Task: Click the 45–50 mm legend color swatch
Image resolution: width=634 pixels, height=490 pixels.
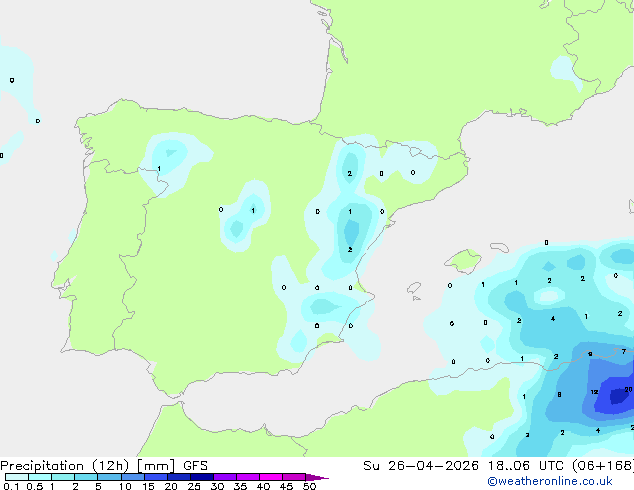Action: click(294, 477)
